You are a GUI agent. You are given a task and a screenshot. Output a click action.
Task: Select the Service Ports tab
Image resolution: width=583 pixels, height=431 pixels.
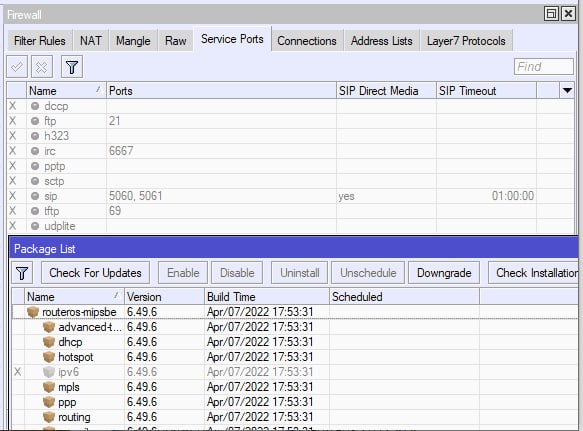(232, 39)
